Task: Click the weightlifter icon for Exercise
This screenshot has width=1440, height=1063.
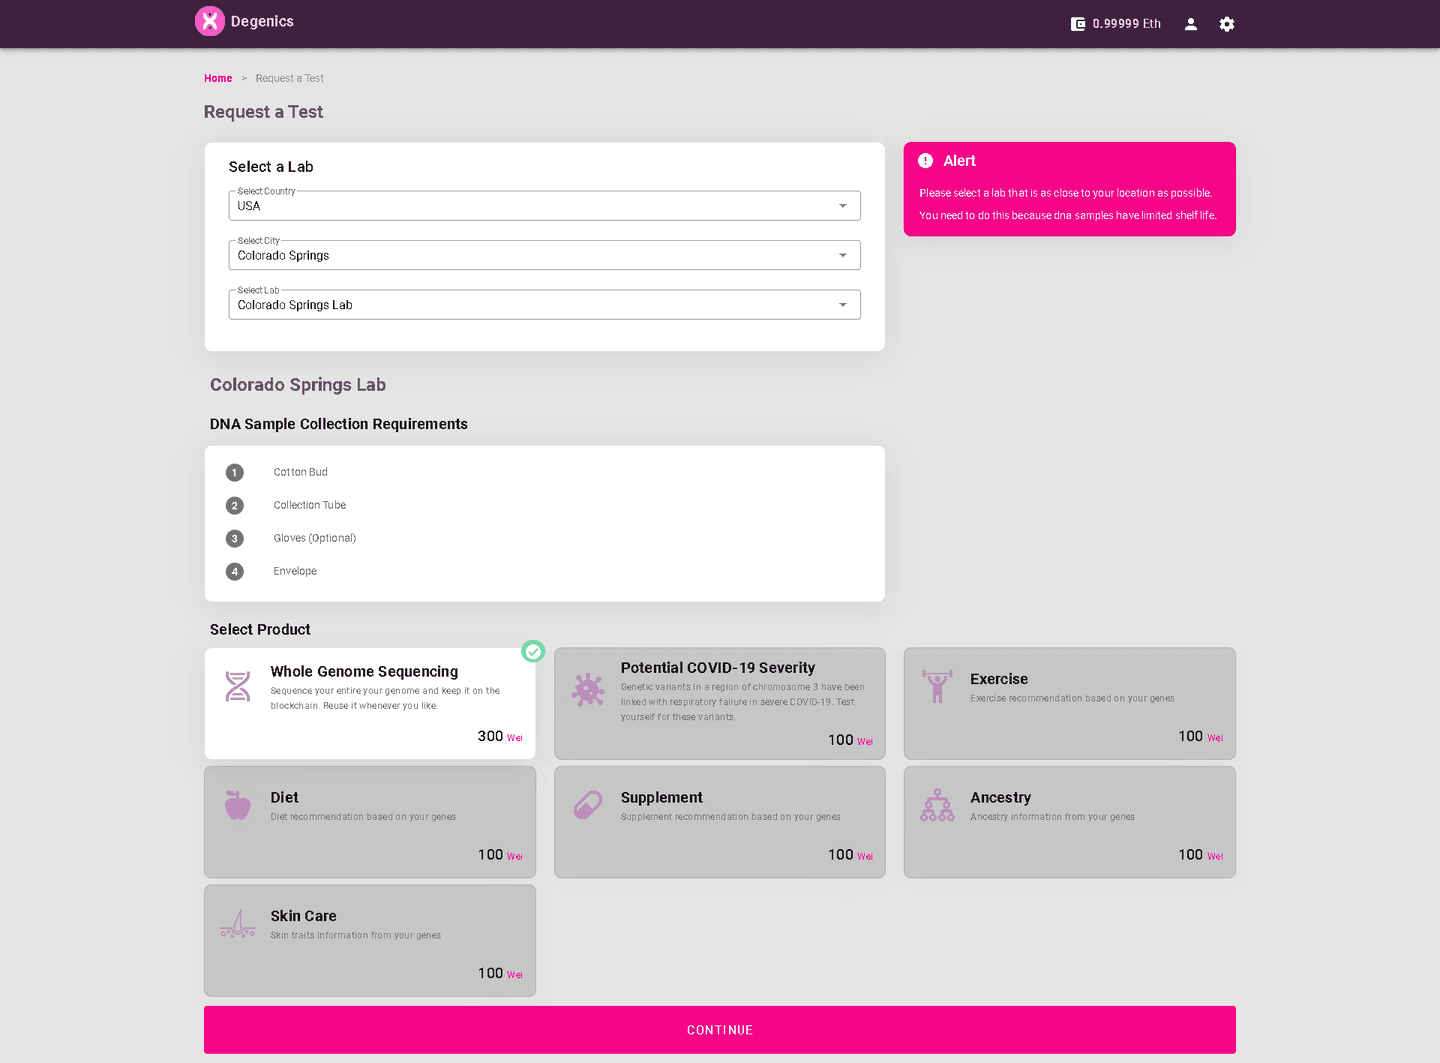Action: click(937, 686)
